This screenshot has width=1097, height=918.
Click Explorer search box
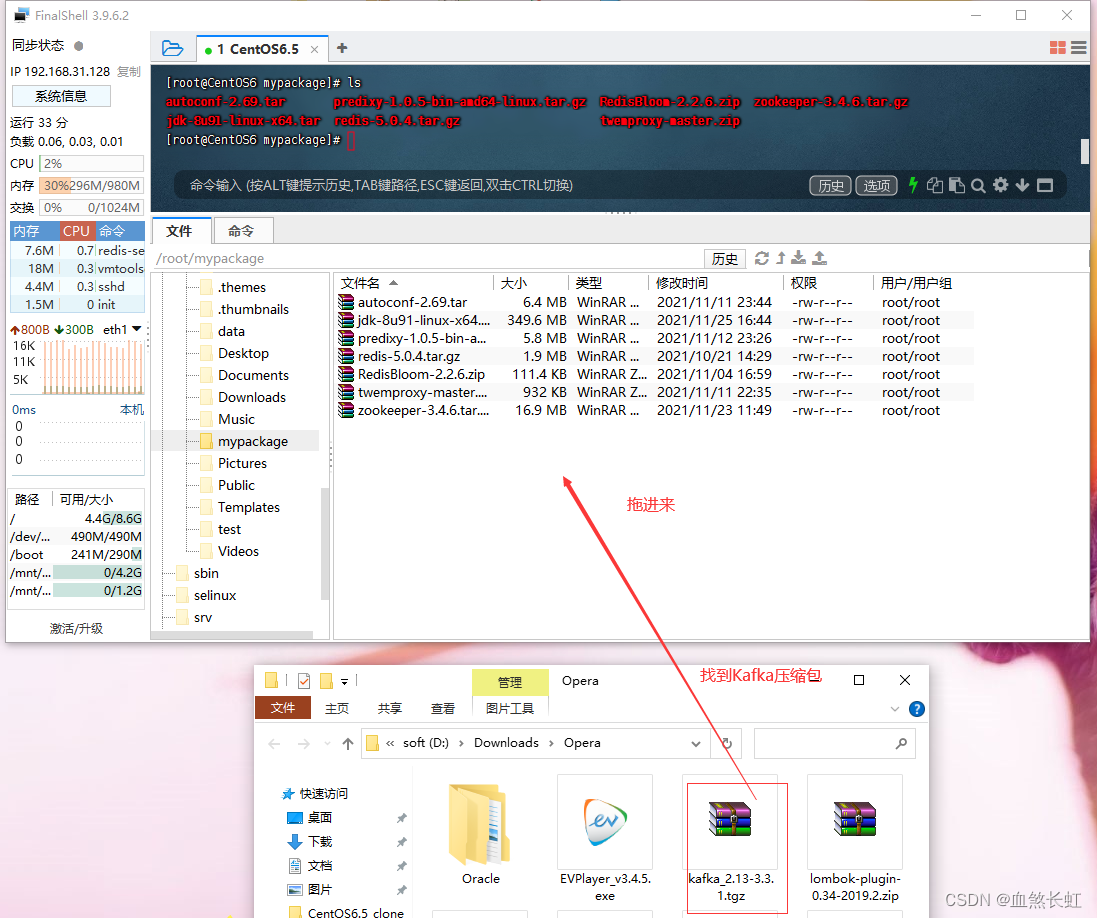coord(834,743)
